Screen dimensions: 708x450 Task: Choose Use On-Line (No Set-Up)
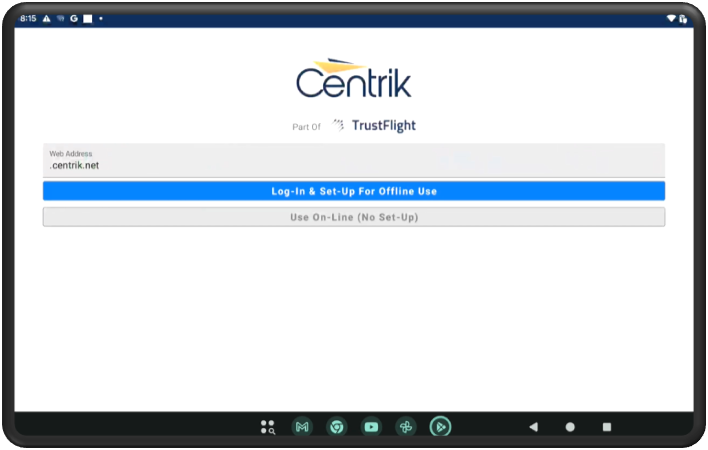(354, 217)
